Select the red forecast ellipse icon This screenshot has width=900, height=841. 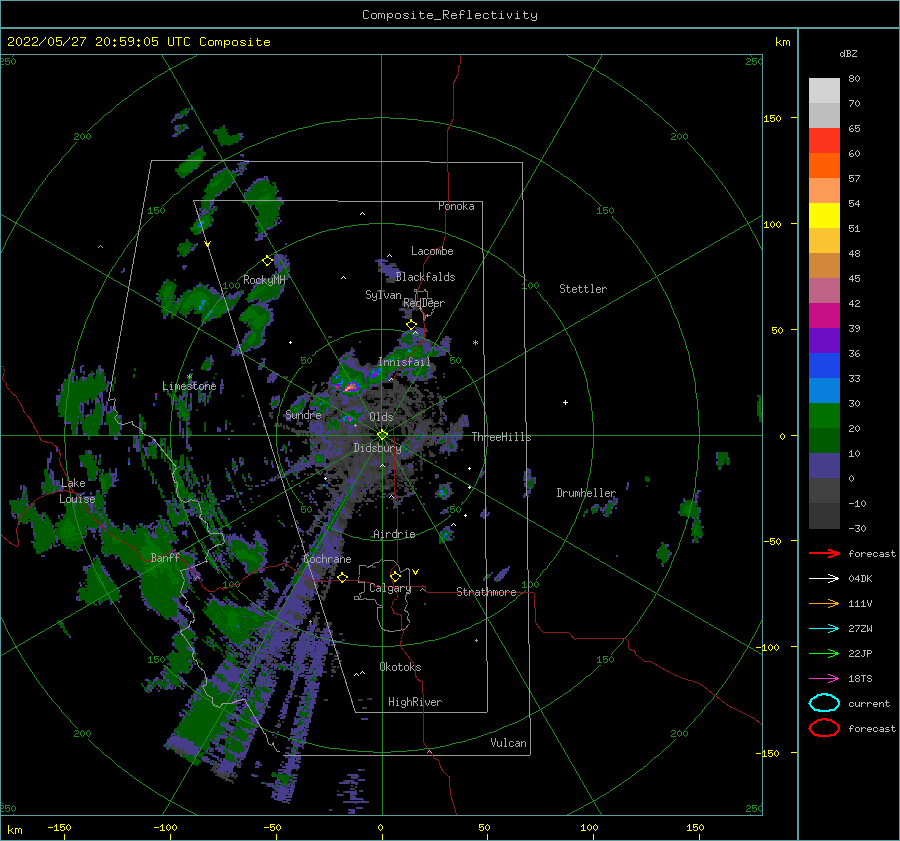pyautogui.click(x=824, y=728)
